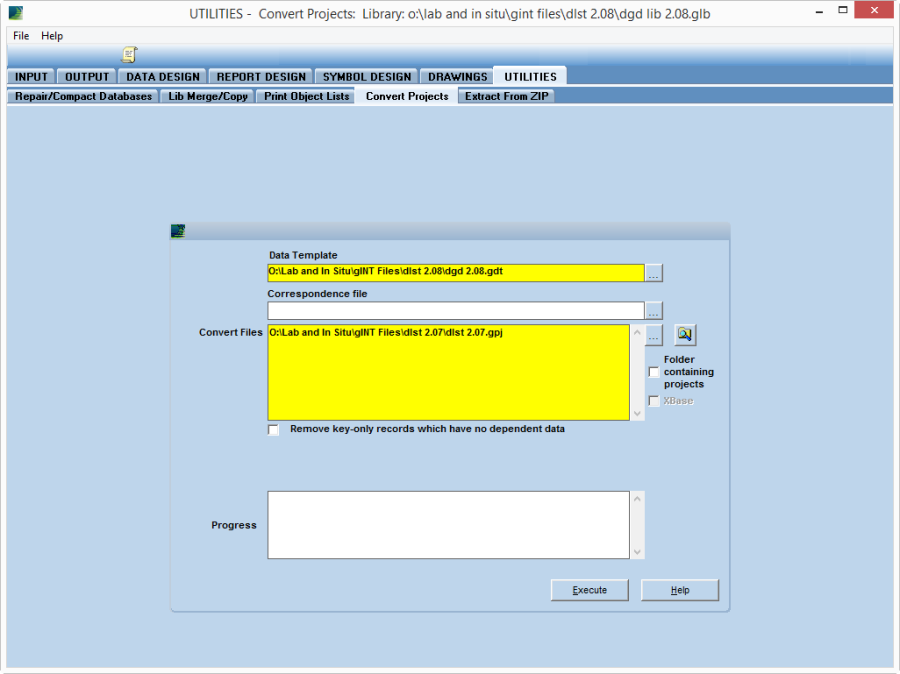Click the Execute button
The height and width of the screenshot is (674, 900).
coord(589,590)
